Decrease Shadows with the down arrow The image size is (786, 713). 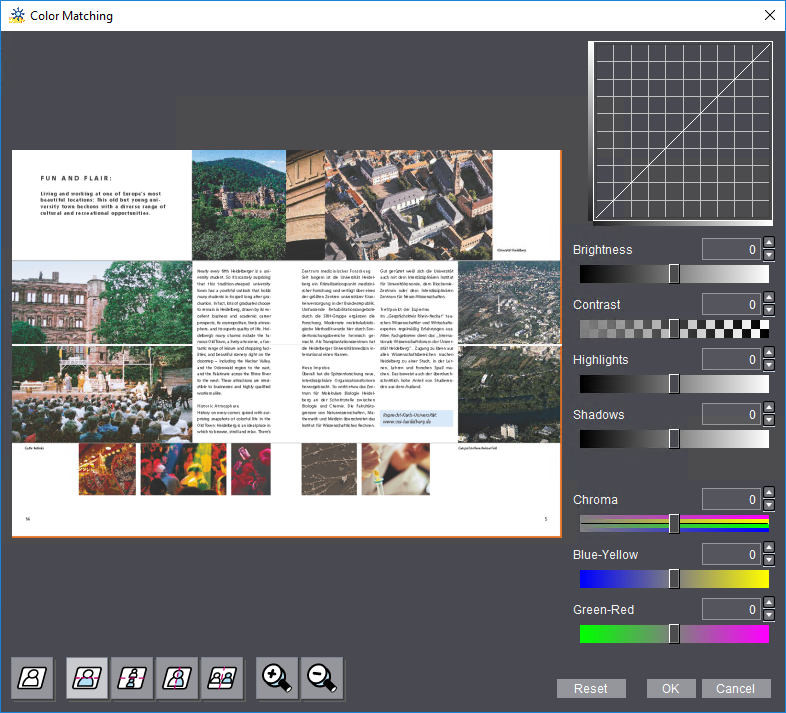[768, 420]
